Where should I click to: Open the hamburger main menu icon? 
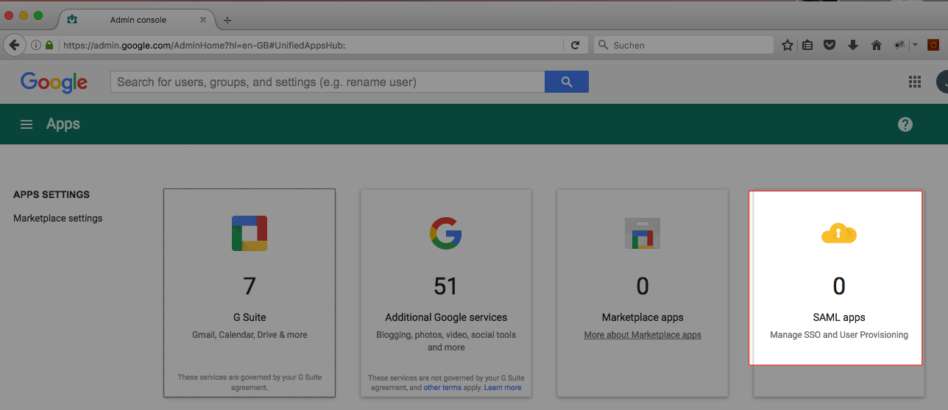click(x=26, y=125)
